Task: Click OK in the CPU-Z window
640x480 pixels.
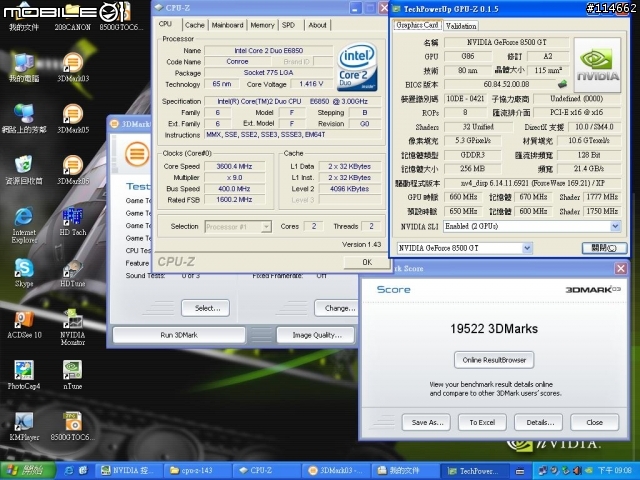Action: tap(367, 262)
